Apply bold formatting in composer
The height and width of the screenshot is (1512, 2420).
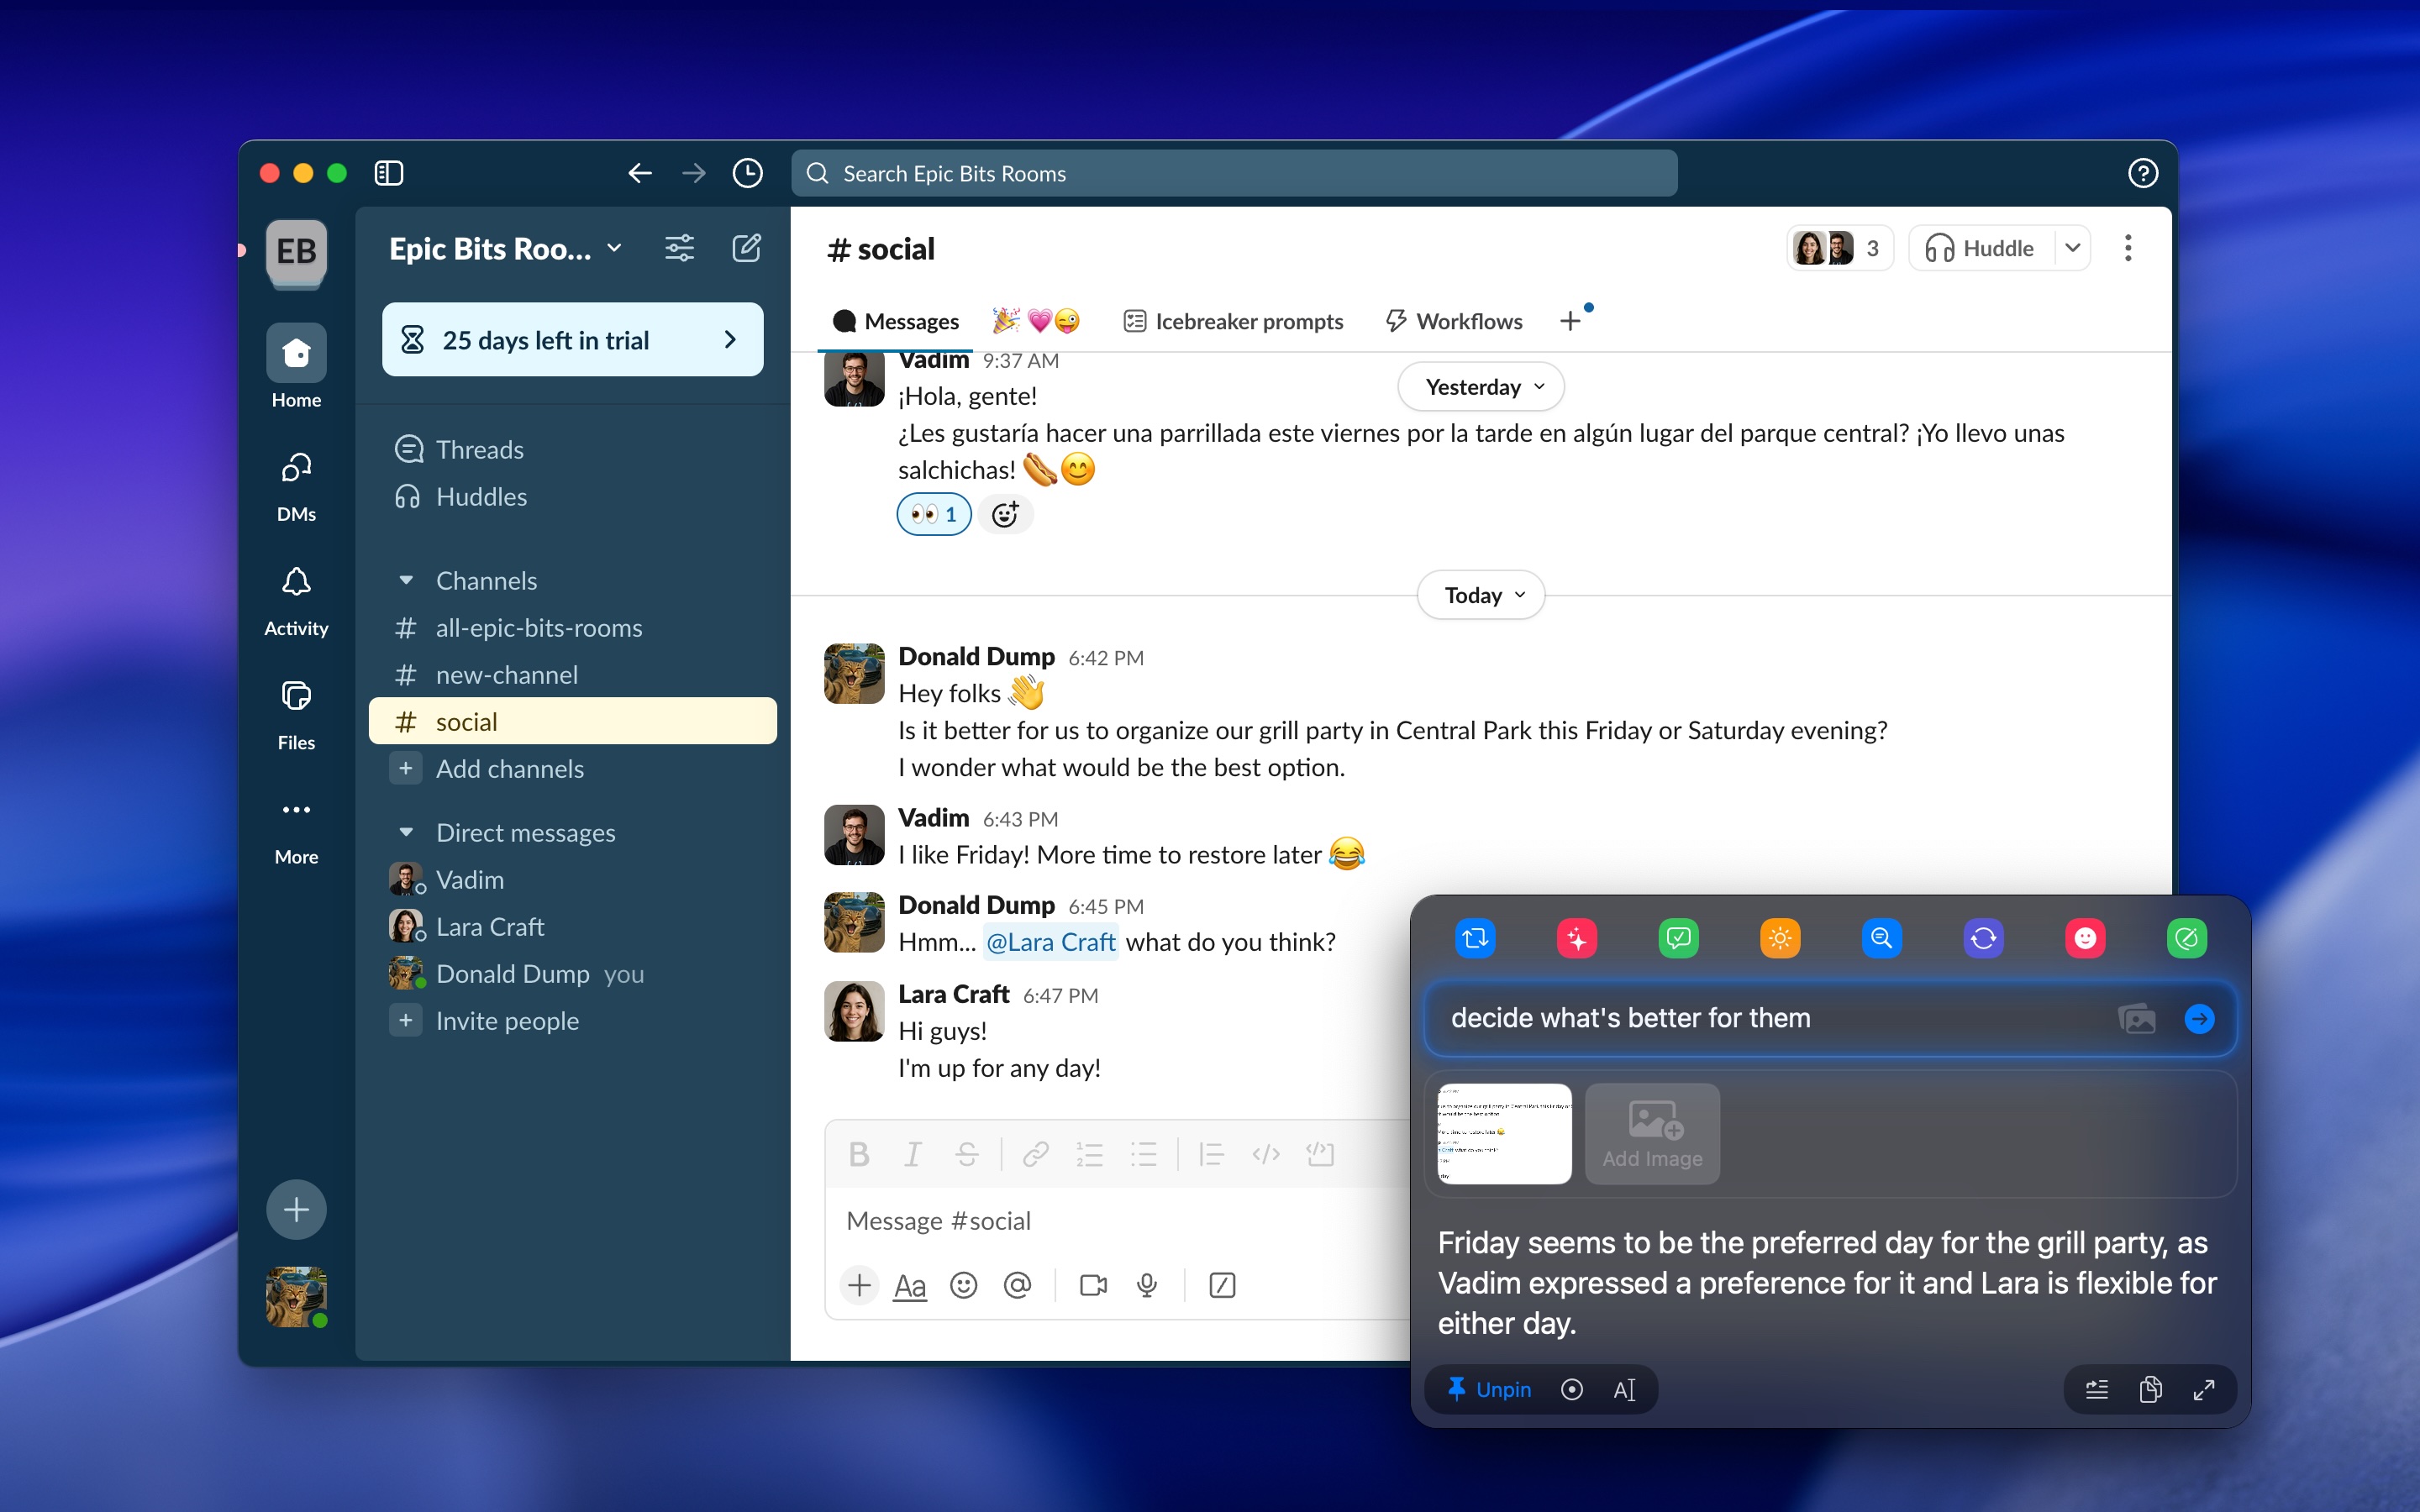(x=858, y=1154)
